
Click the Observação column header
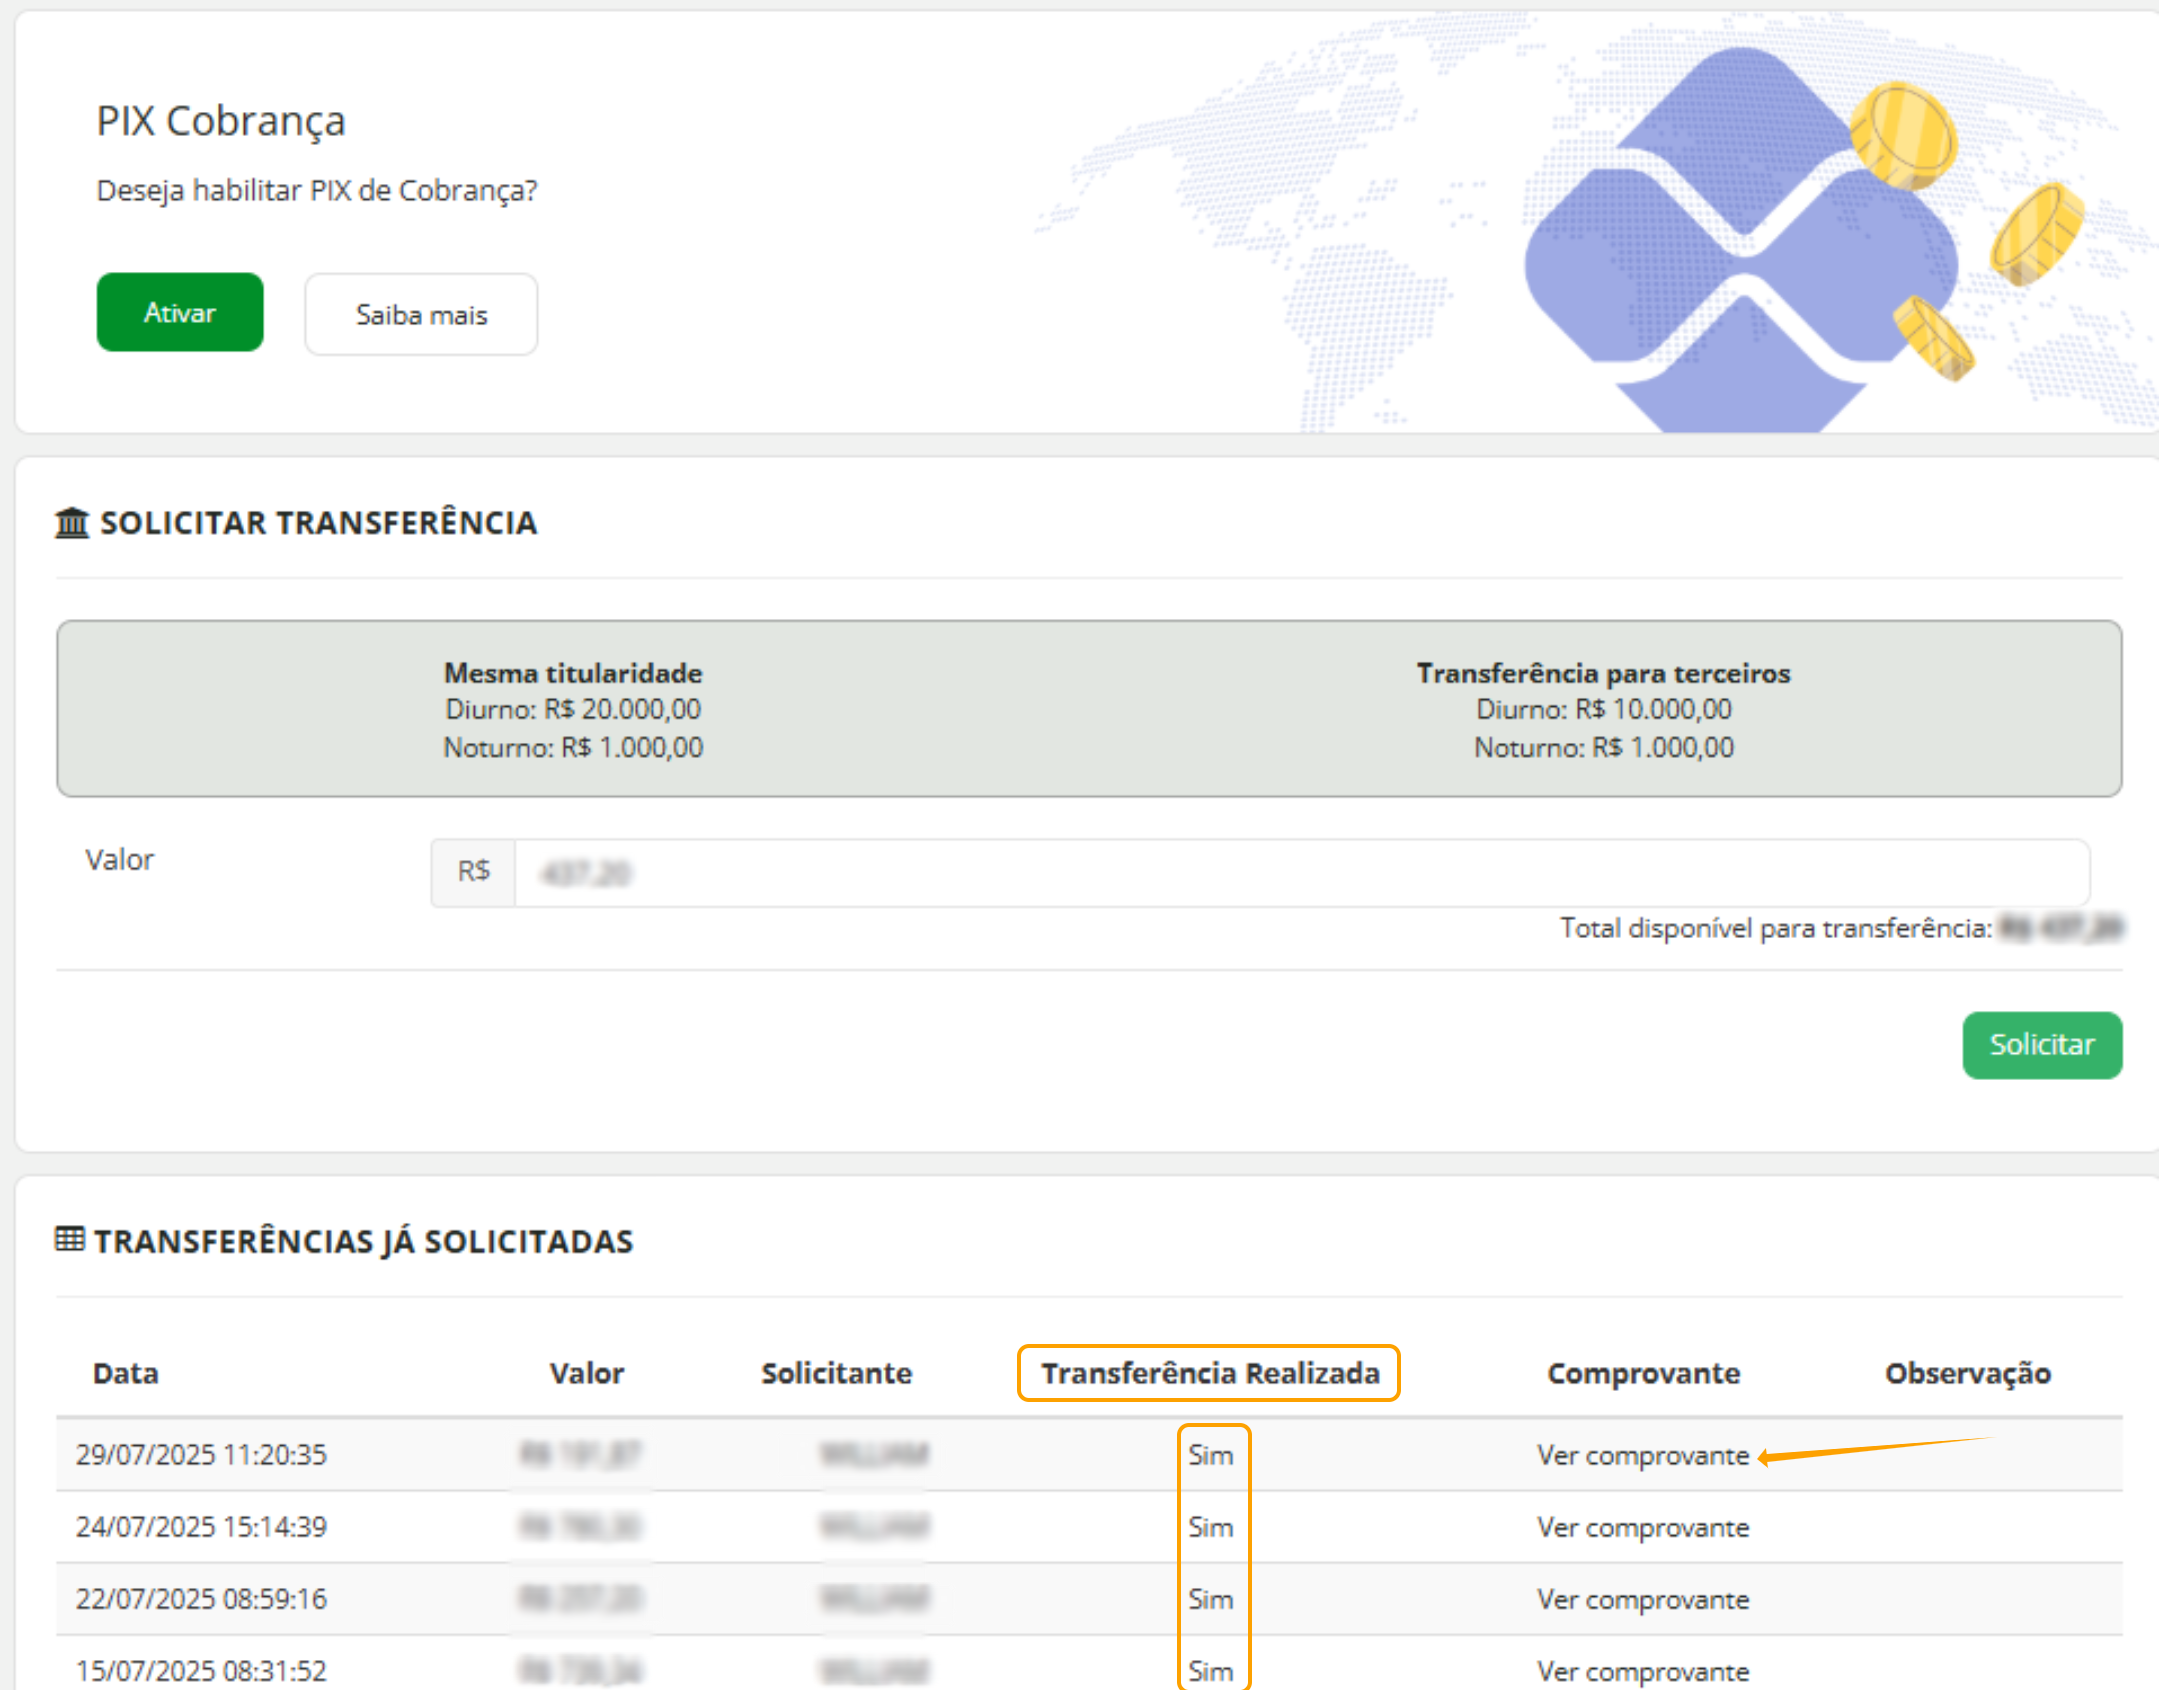(1967, 1373)
